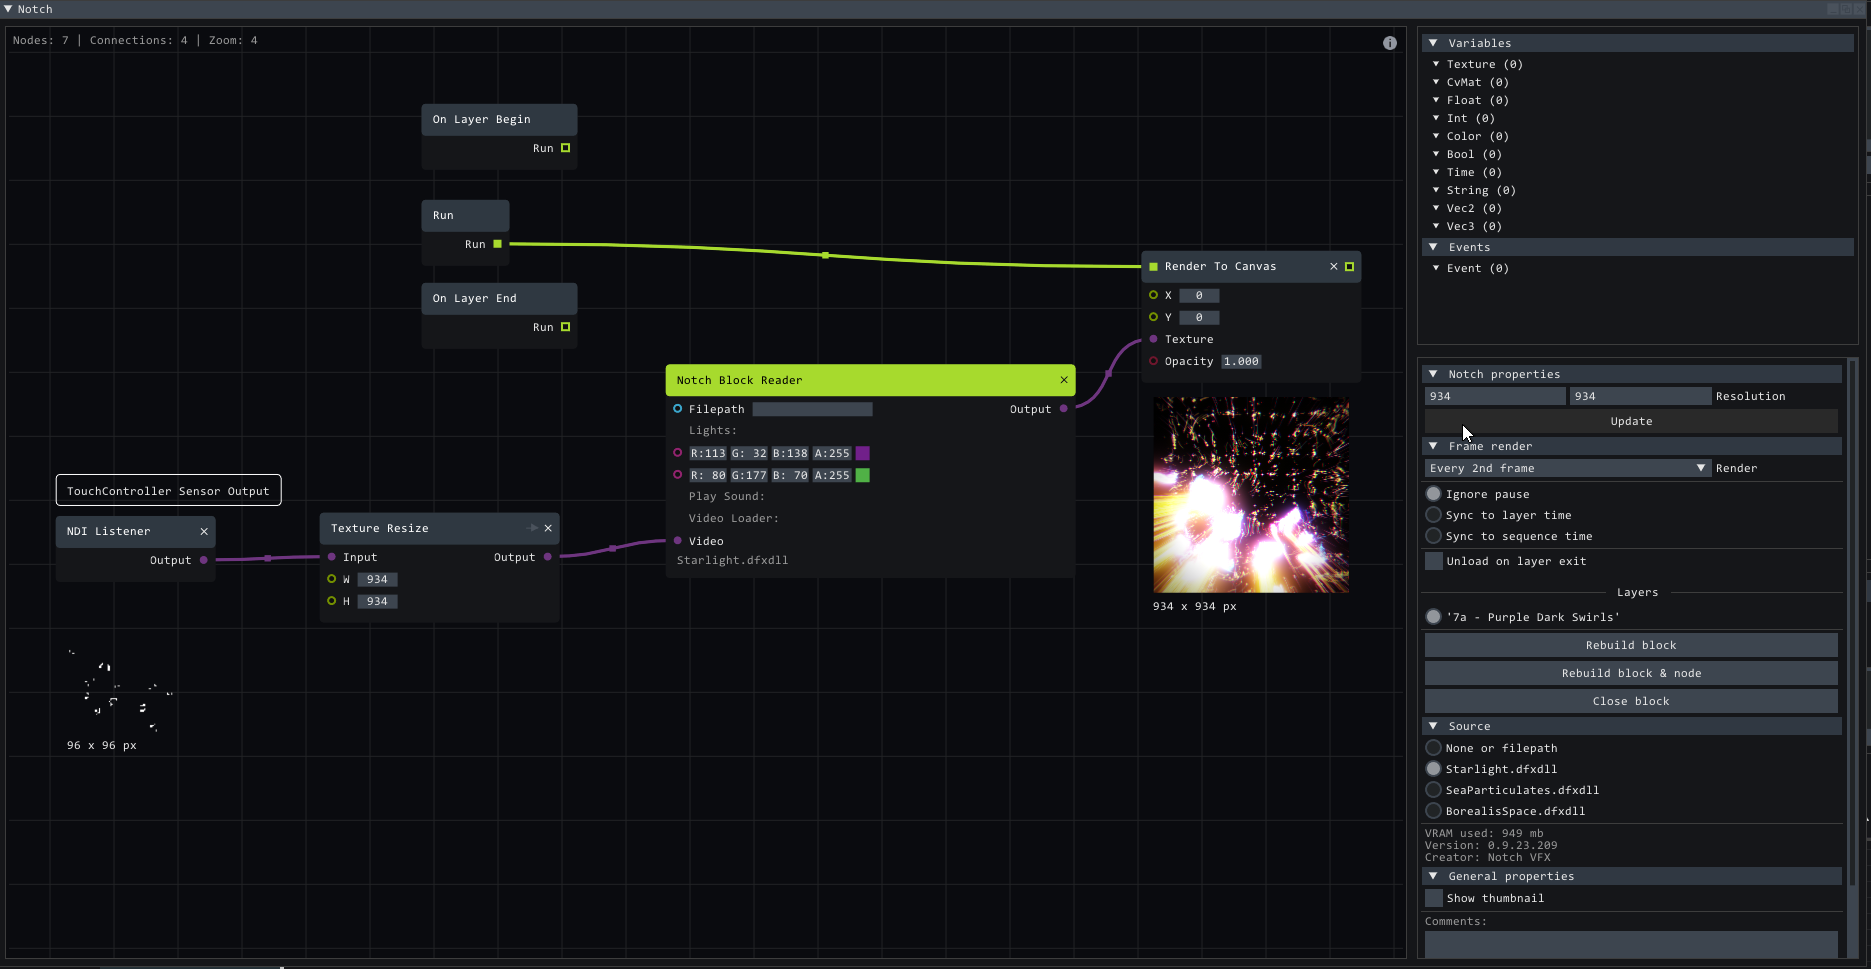The width and height of the screenshot is (1871, 969).
Task: Select the Sync to layer time option
Action: pos(1433,515)
